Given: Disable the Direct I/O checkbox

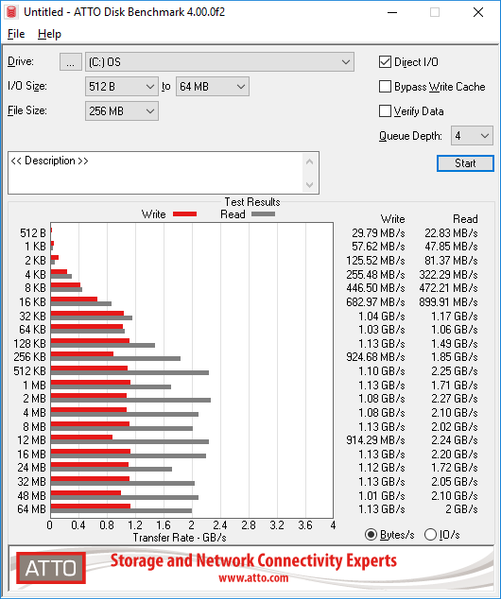Looking at the screenshot, I should click(x=384, y=62).
